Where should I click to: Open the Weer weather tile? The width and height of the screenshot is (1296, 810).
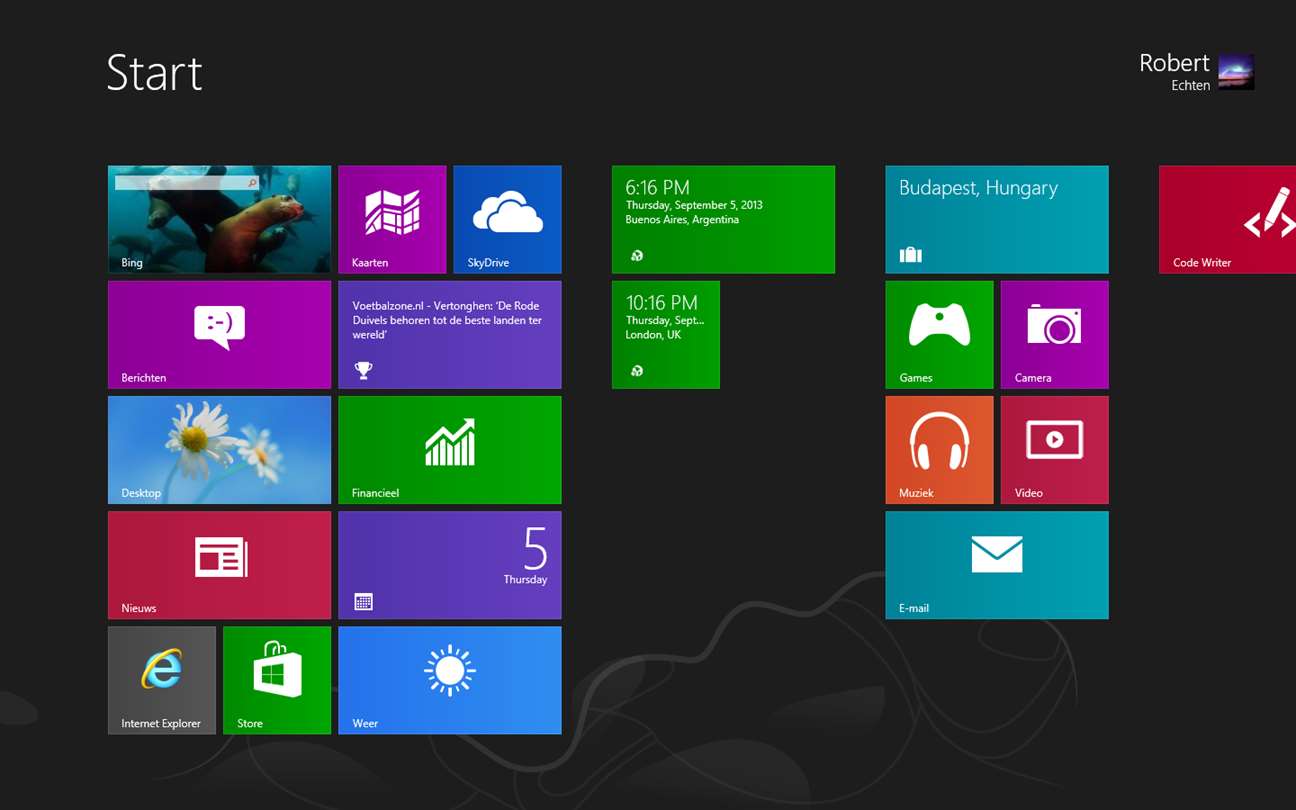pyautogui.click(x=450, y=680)
